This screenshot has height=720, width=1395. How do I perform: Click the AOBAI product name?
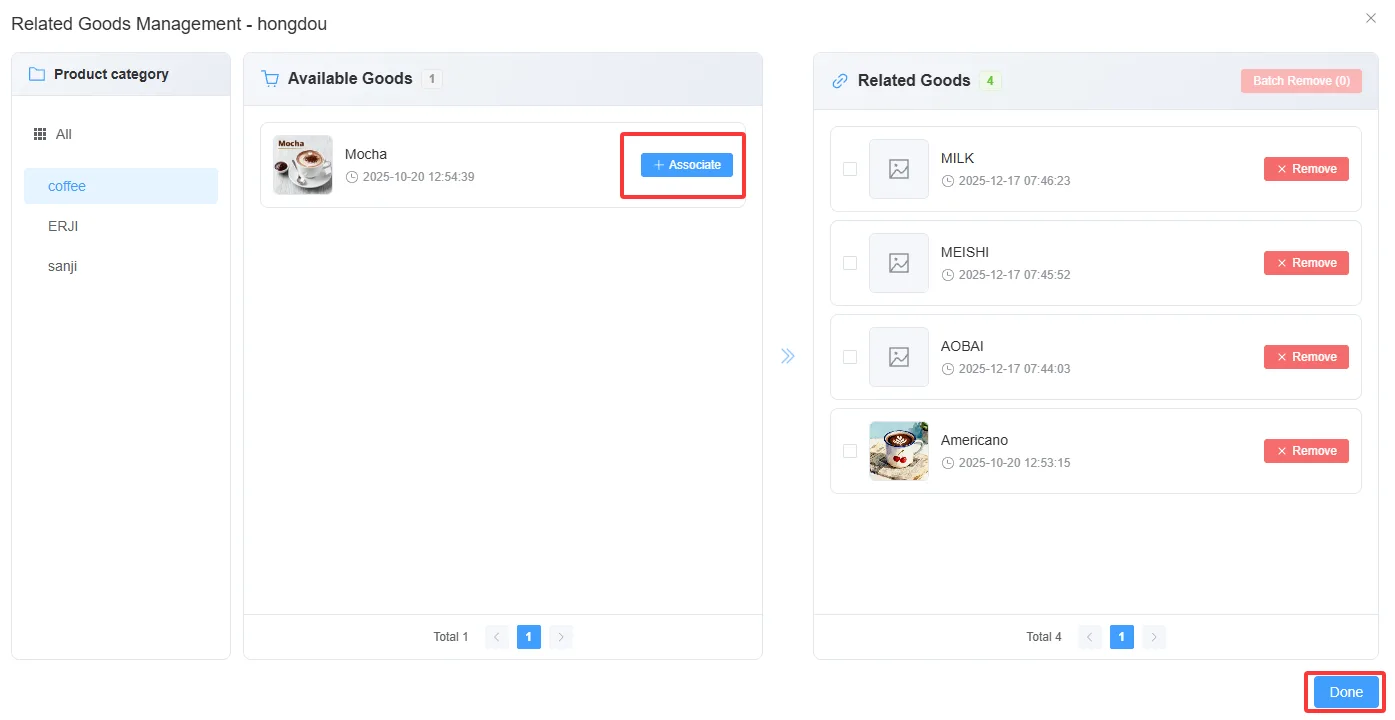(963, 346)
